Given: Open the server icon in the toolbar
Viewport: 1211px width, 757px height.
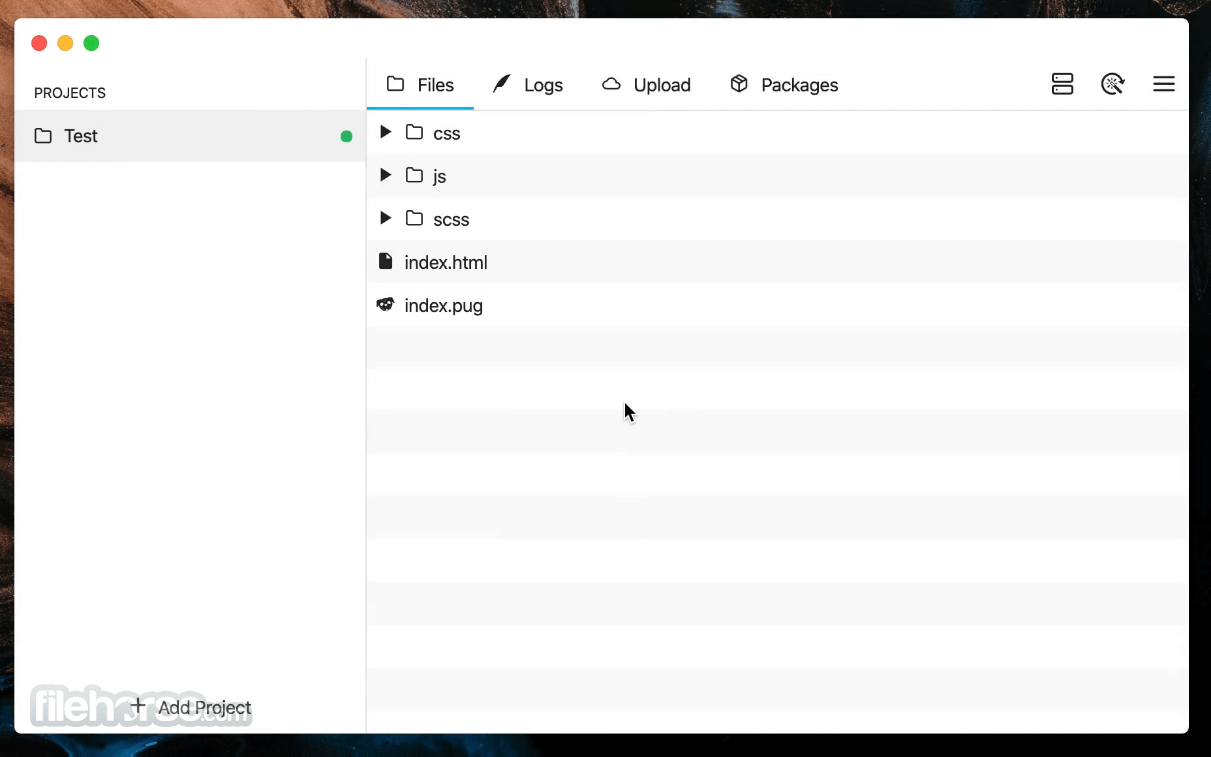Looking at the screenshot, I should click(1062, 84).
